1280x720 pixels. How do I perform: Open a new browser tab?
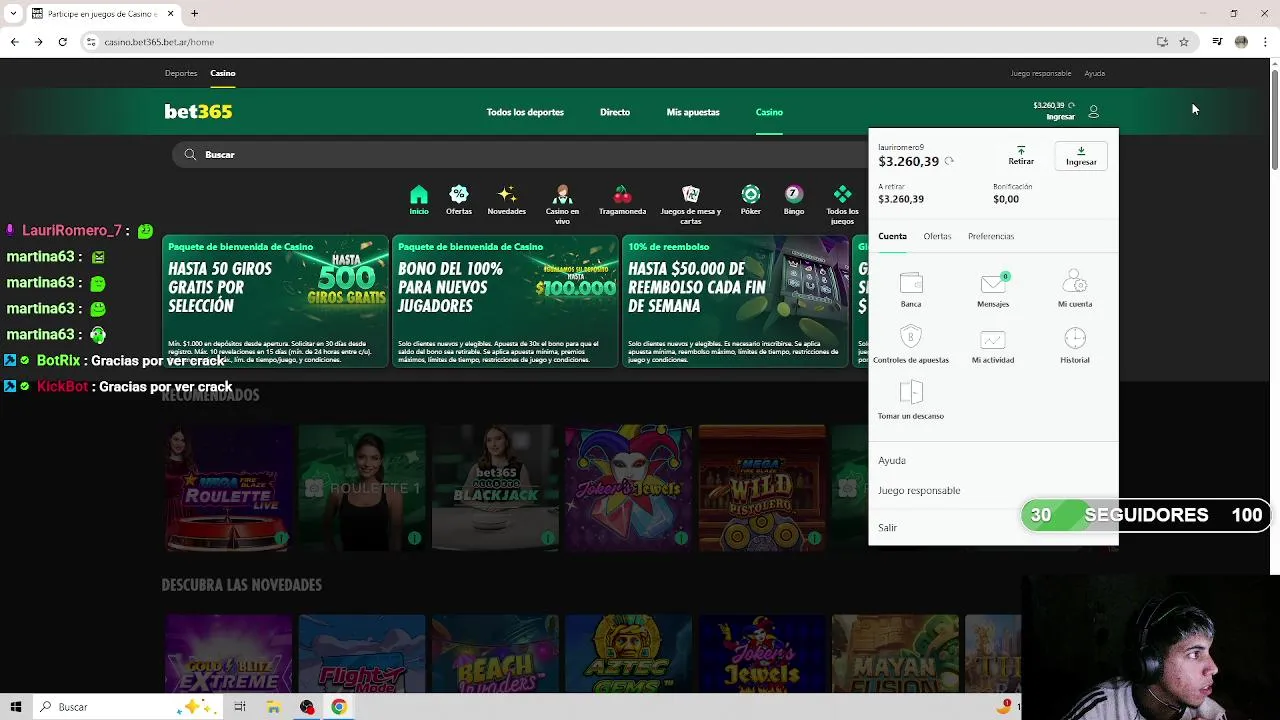[195, 14]
